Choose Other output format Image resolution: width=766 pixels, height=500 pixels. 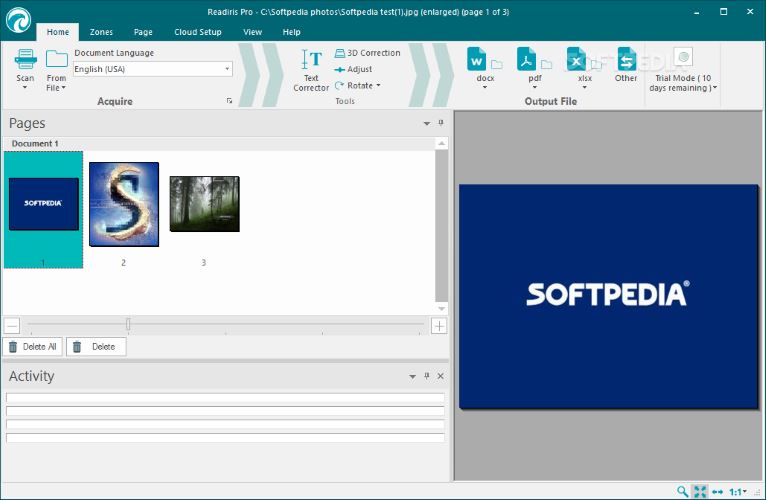626,65
